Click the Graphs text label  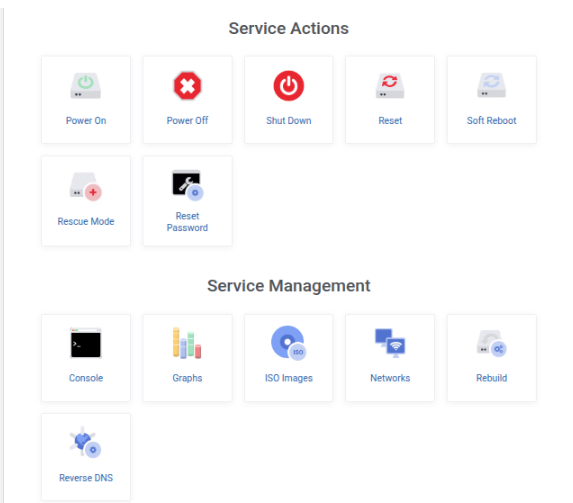(187, 378)
